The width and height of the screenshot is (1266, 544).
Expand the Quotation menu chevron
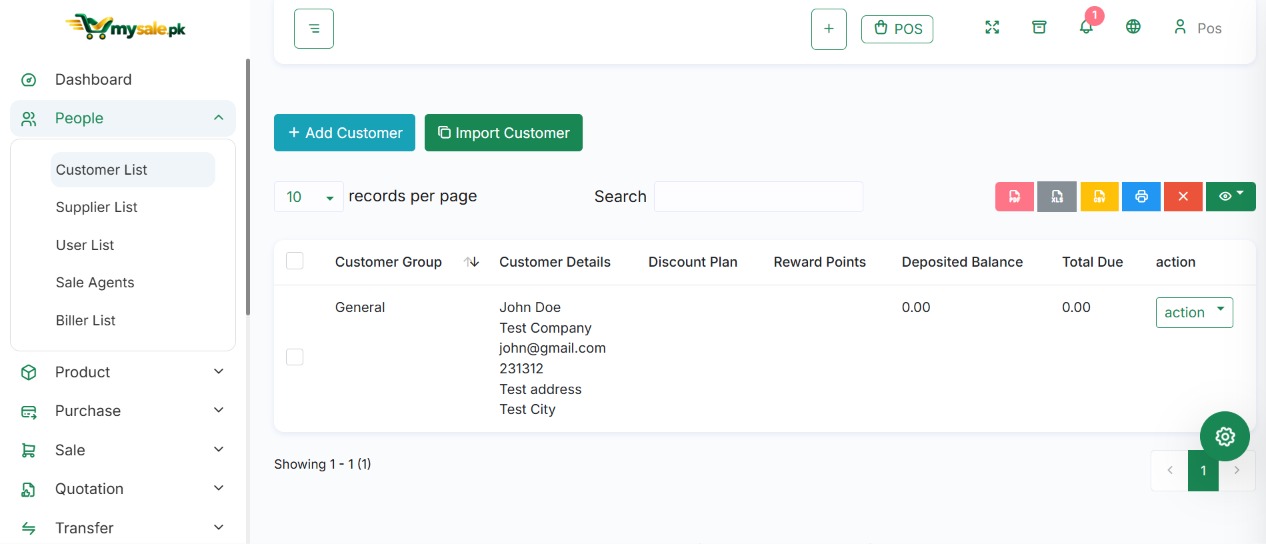(218, 488)
